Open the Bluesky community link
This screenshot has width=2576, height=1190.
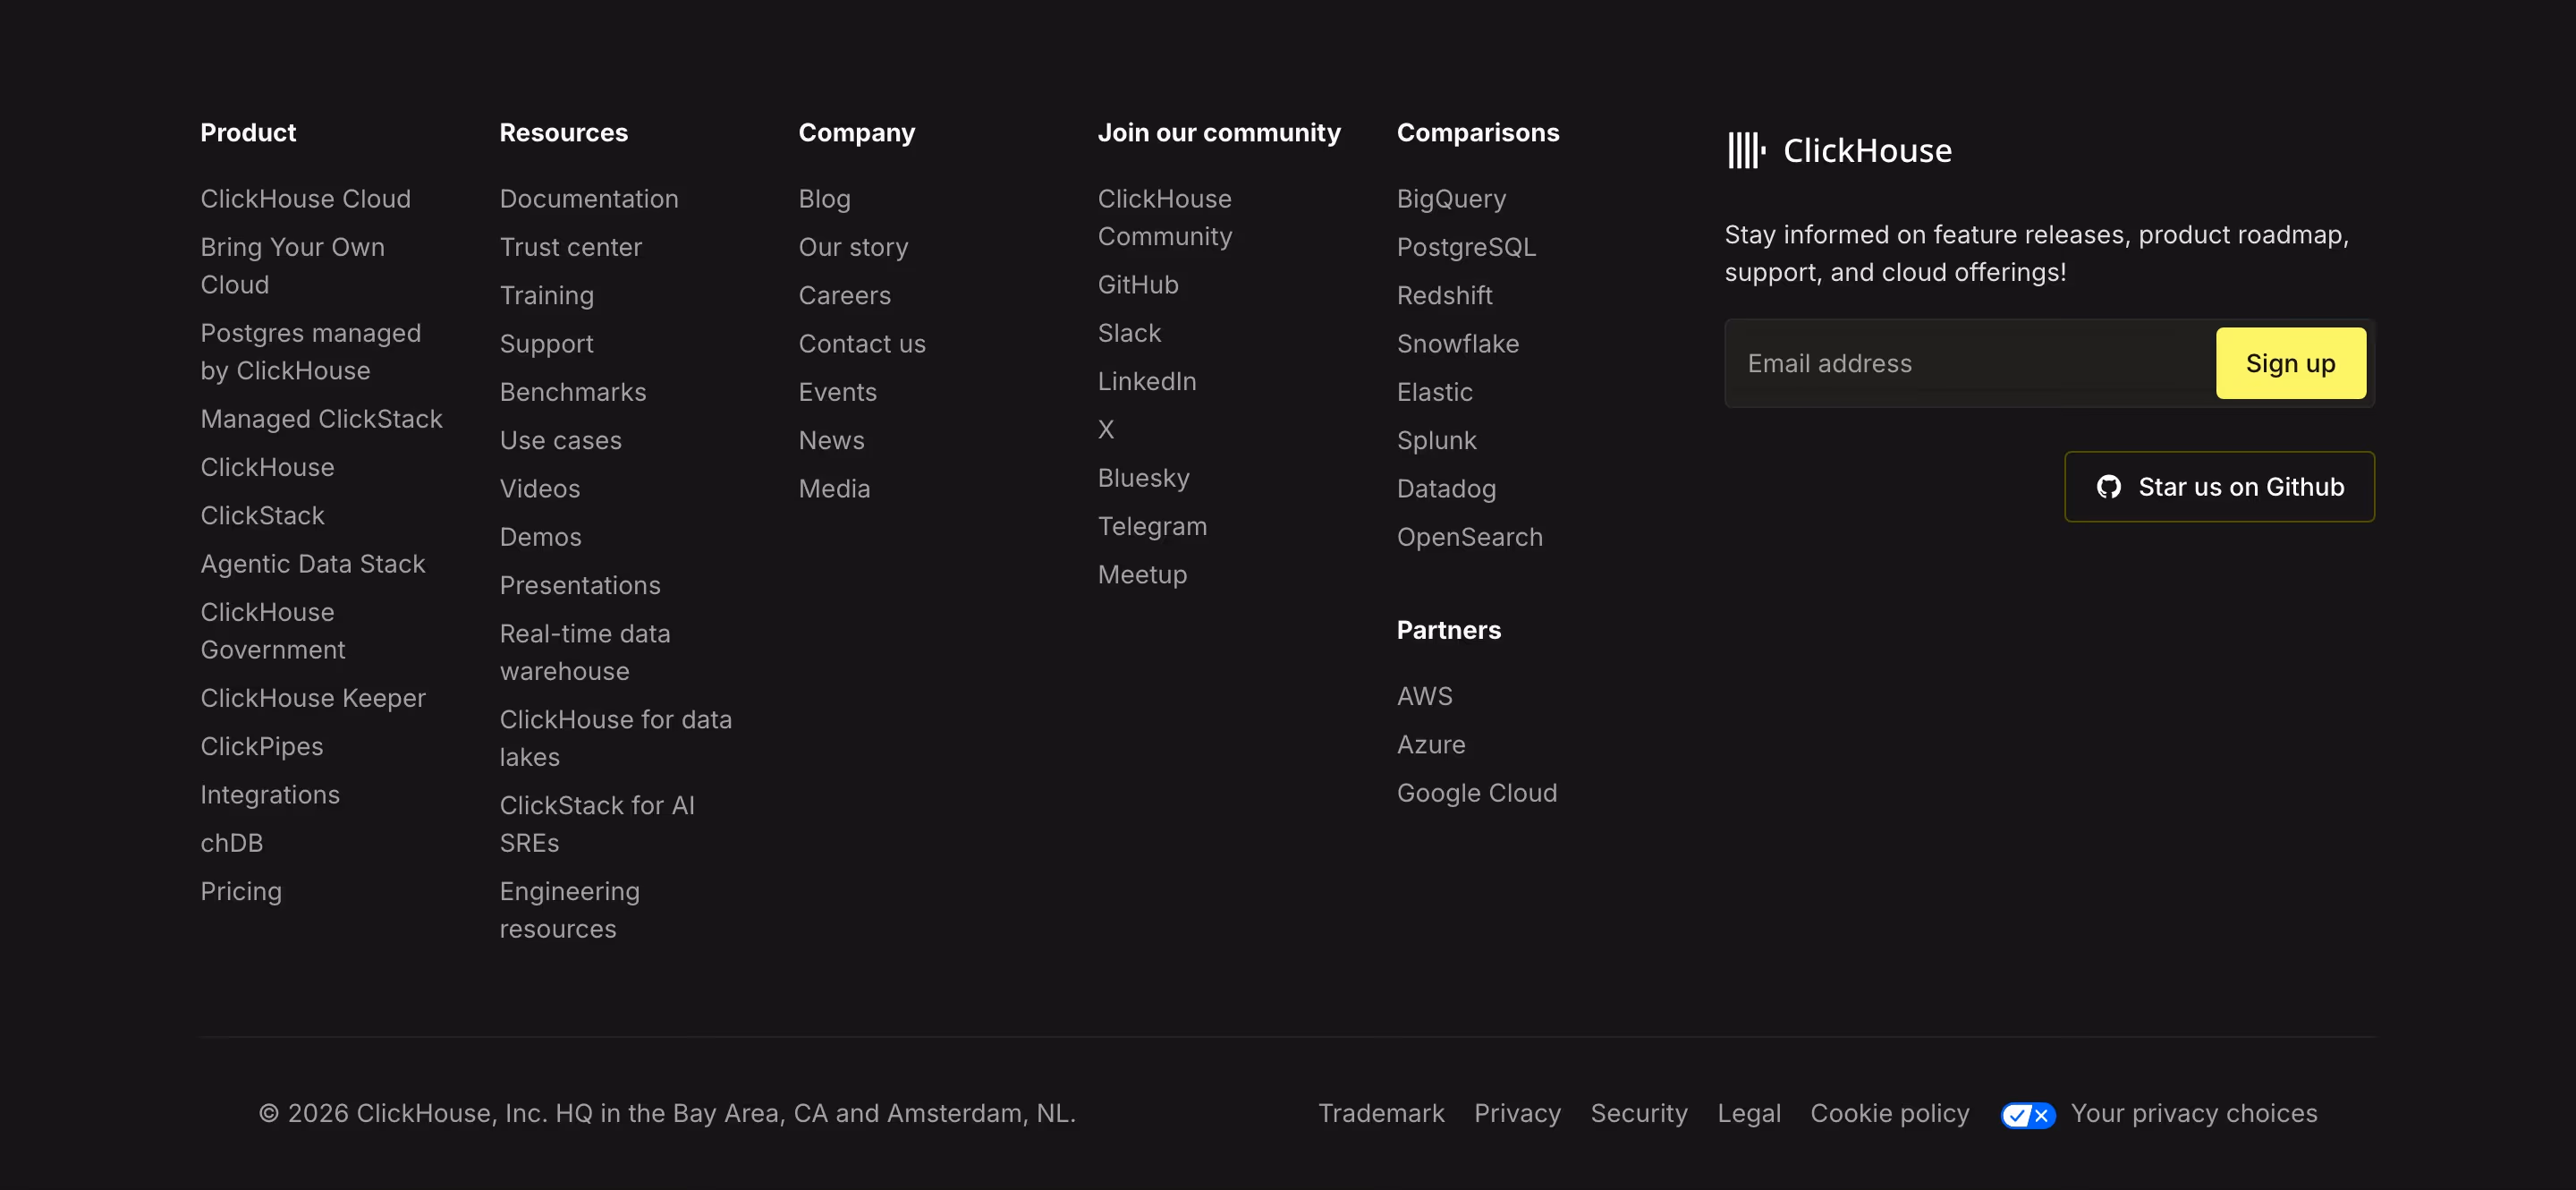pos(1143,478)
